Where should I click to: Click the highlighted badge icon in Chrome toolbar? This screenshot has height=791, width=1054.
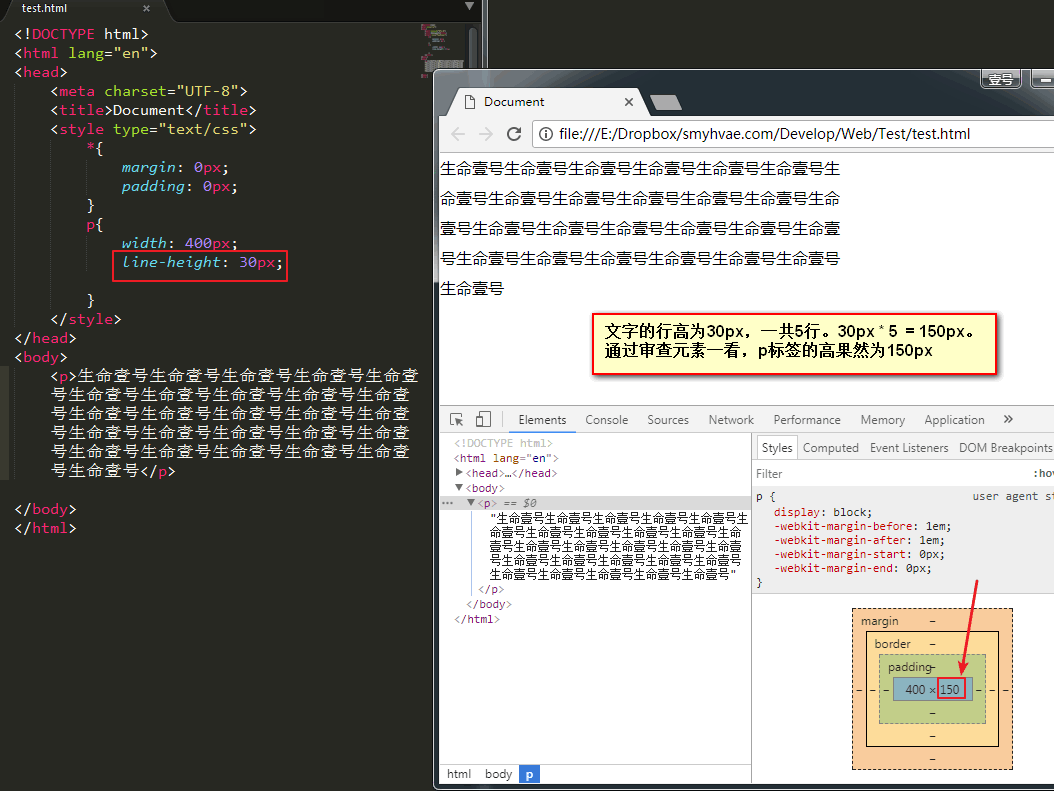pyautogui.click(x=1000, y=79)
